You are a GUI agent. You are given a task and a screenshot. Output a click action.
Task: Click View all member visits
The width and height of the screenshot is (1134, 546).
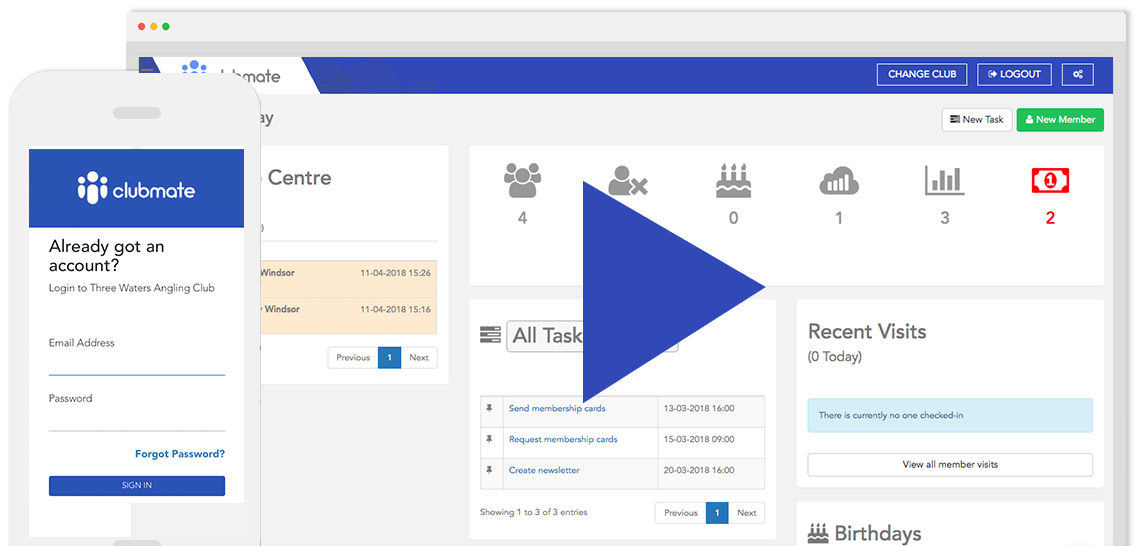[949, 465]
